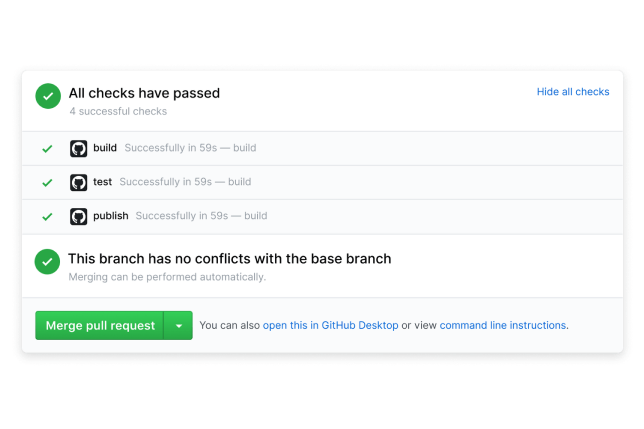The image size is (644, 429).
Task: Click the green checkmark next to test
Action: click(x=47, y=183)
